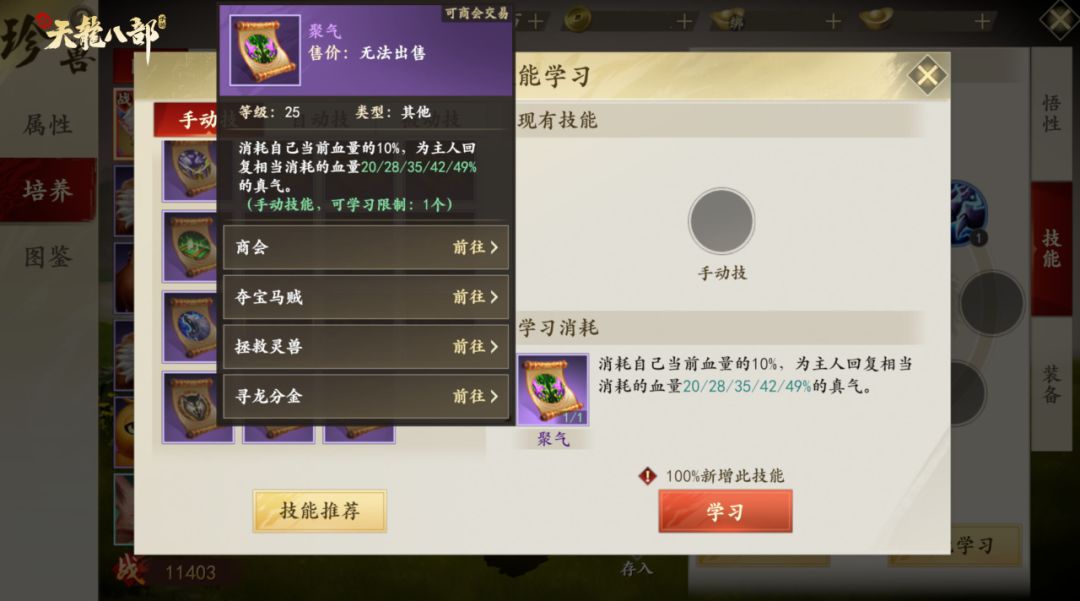The height and width of the screenshot is (601, 1080).
Task: Select the green leaf skill scroll
Action: click(x=189, y=246)
